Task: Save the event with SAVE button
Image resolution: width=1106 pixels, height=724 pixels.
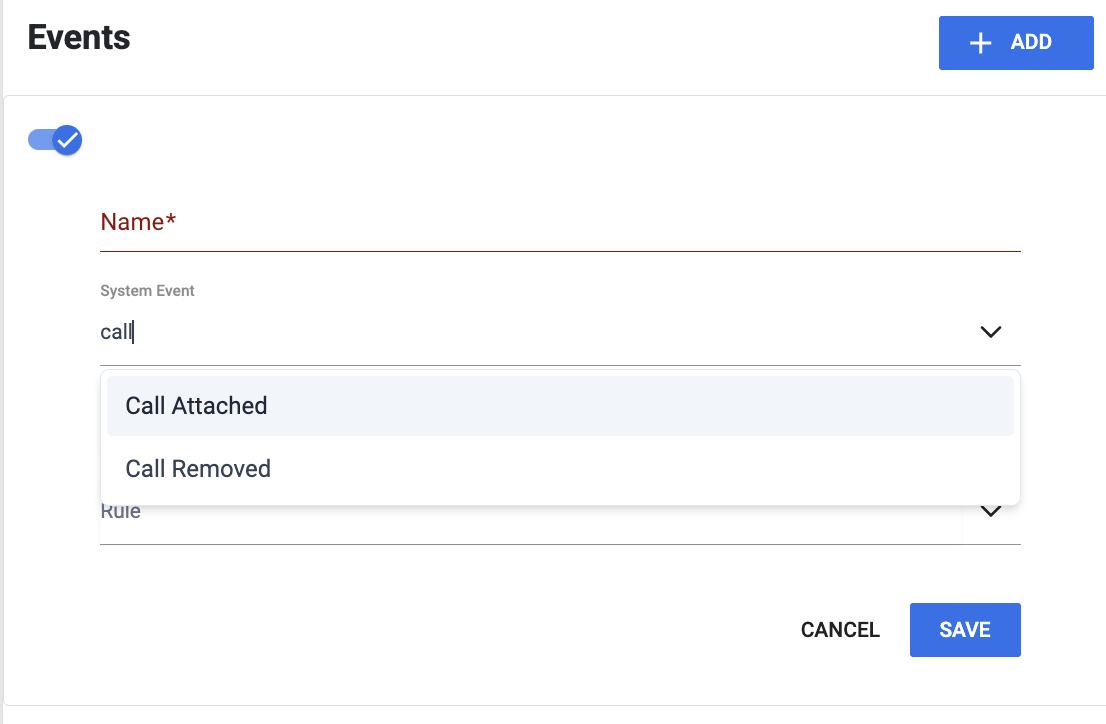Action: (x=965, y=630)
